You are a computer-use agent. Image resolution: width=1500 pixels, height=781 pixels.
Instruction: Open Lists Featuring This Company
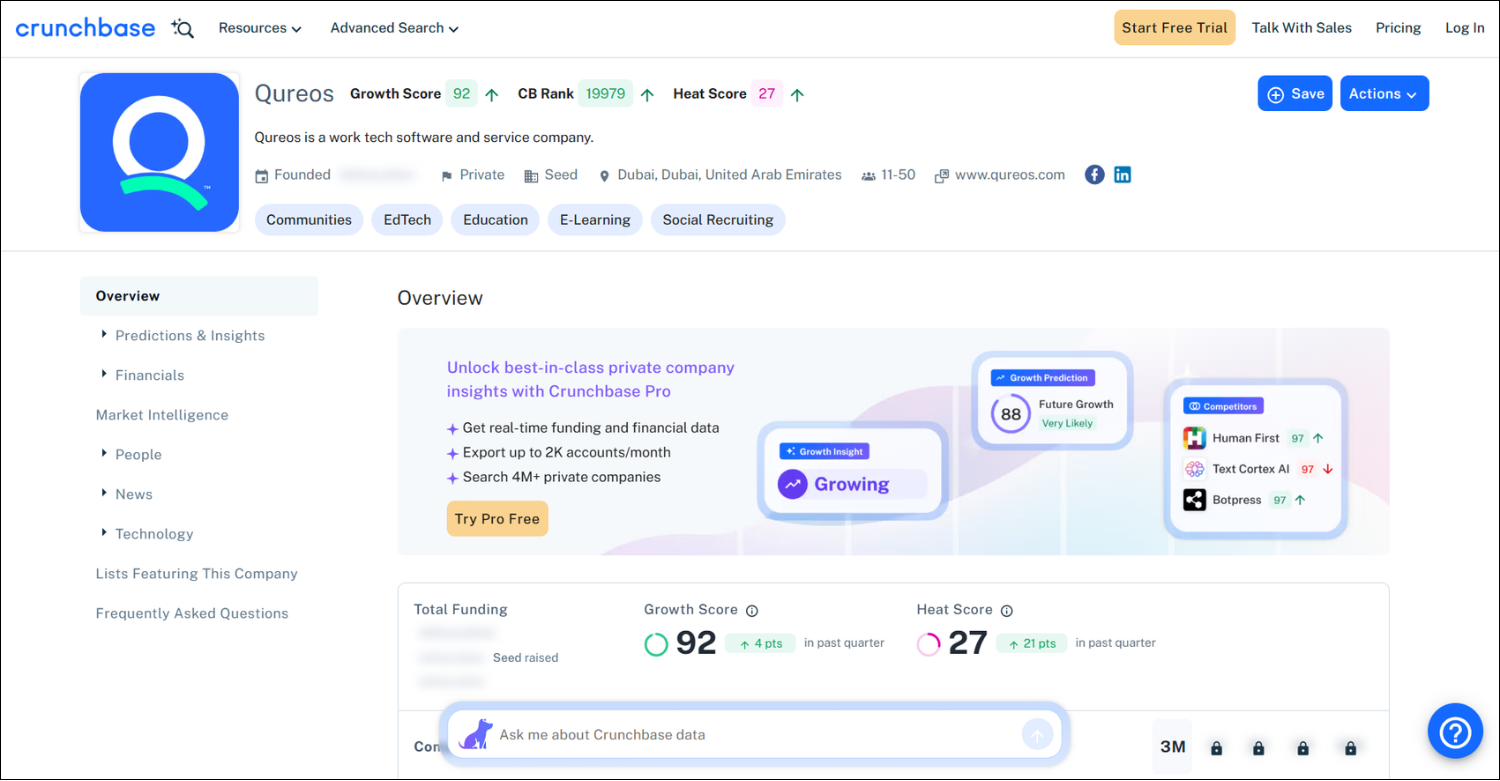[197, 574]
